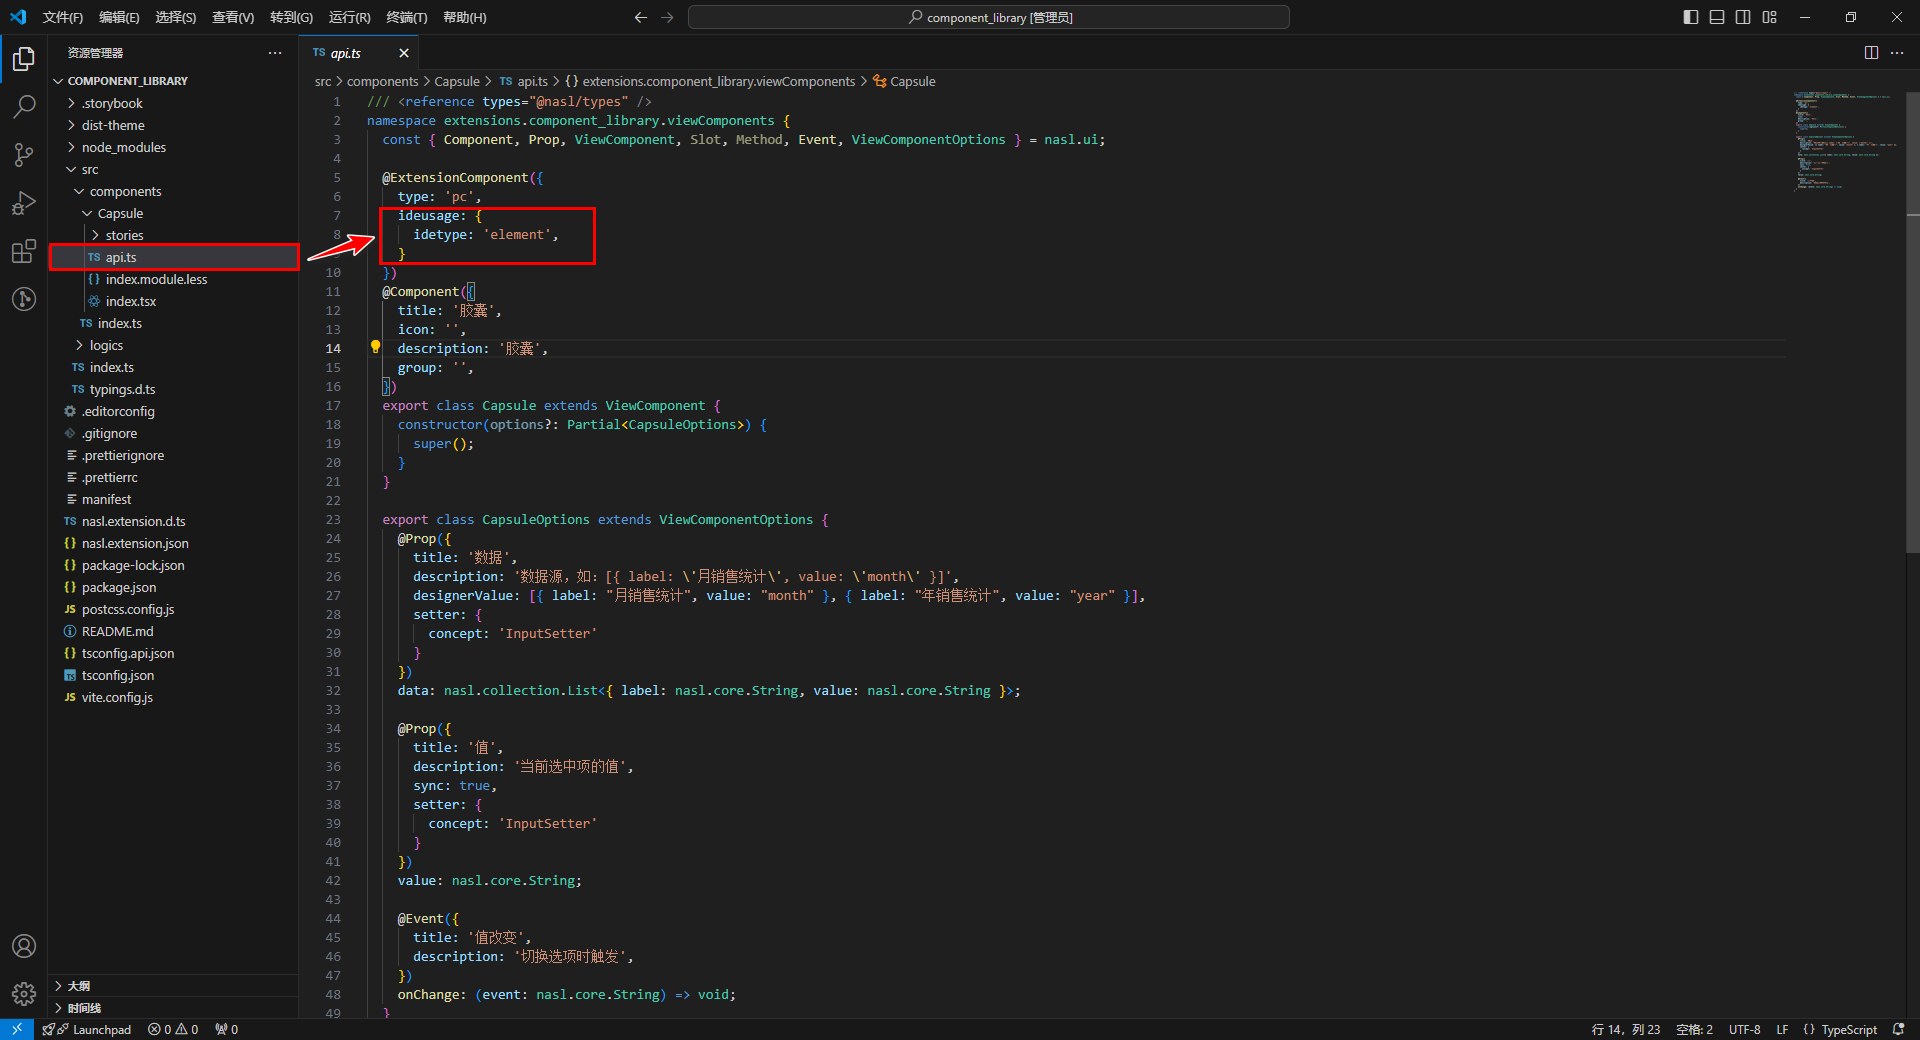Go back using the navigation arrow
The width and height of the screenshot is (1920, 1040).
[641, 17]
